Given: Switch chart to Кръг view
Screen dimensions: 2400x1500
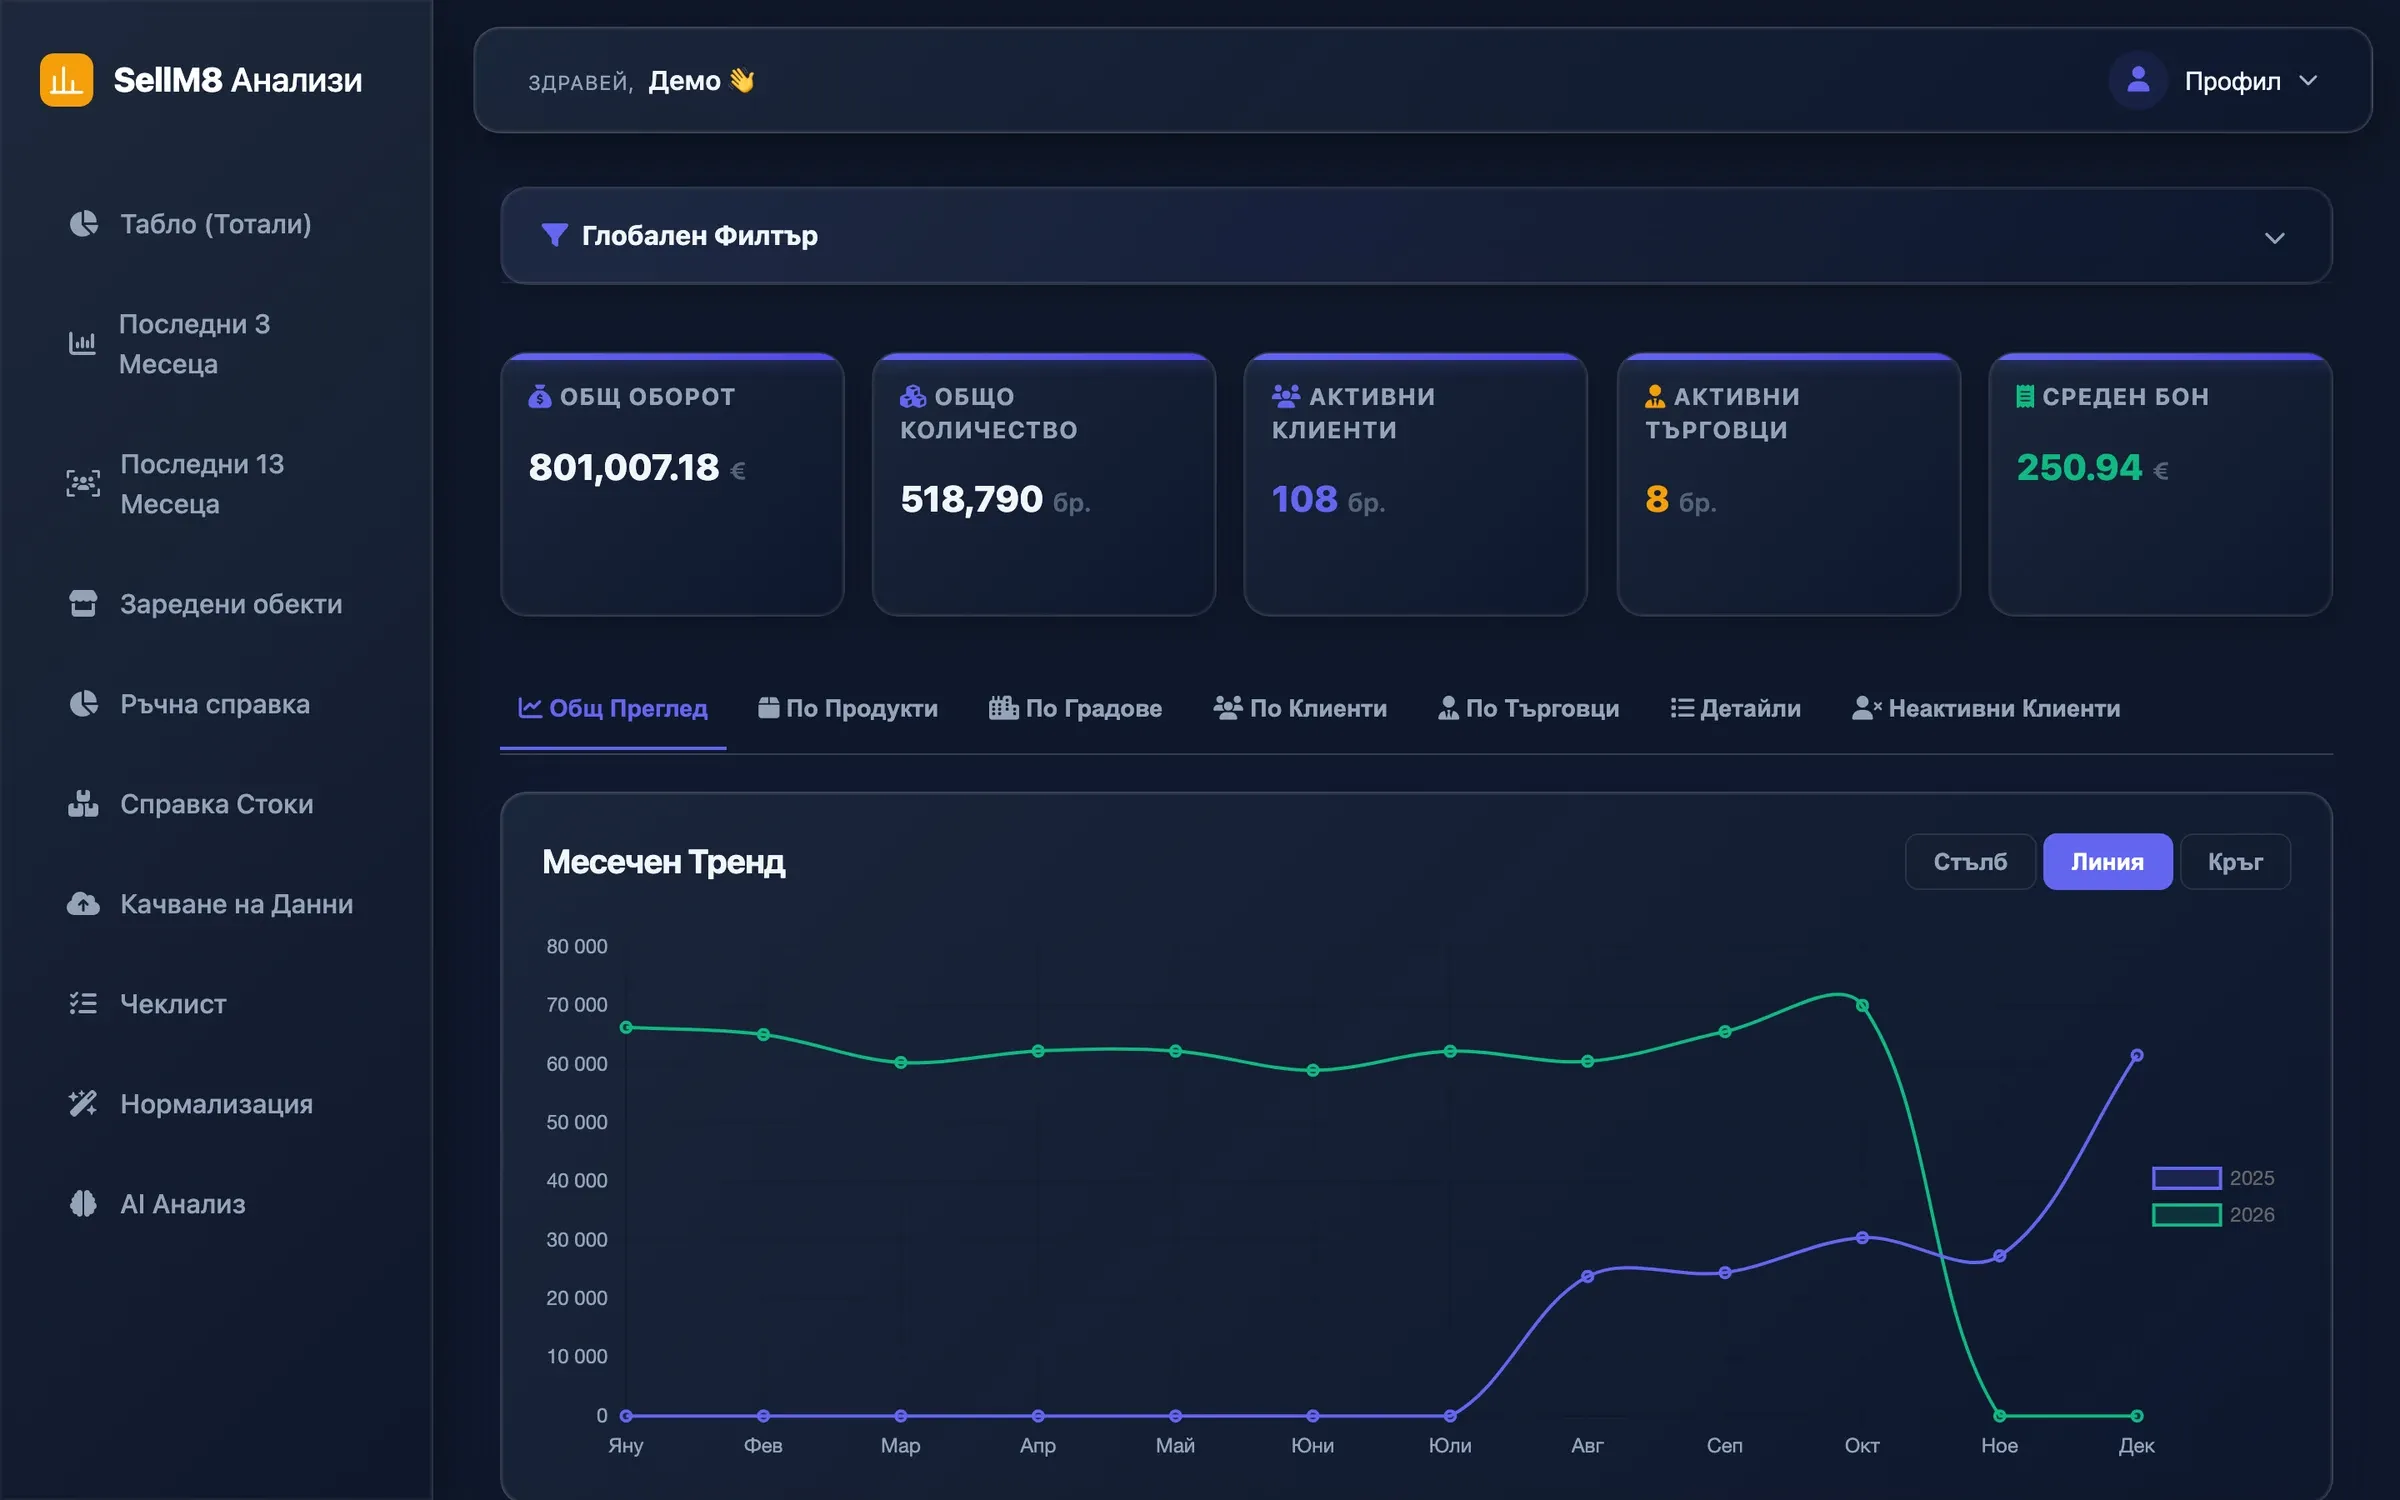Looking at the screenshot, I should coord(2235,861).
